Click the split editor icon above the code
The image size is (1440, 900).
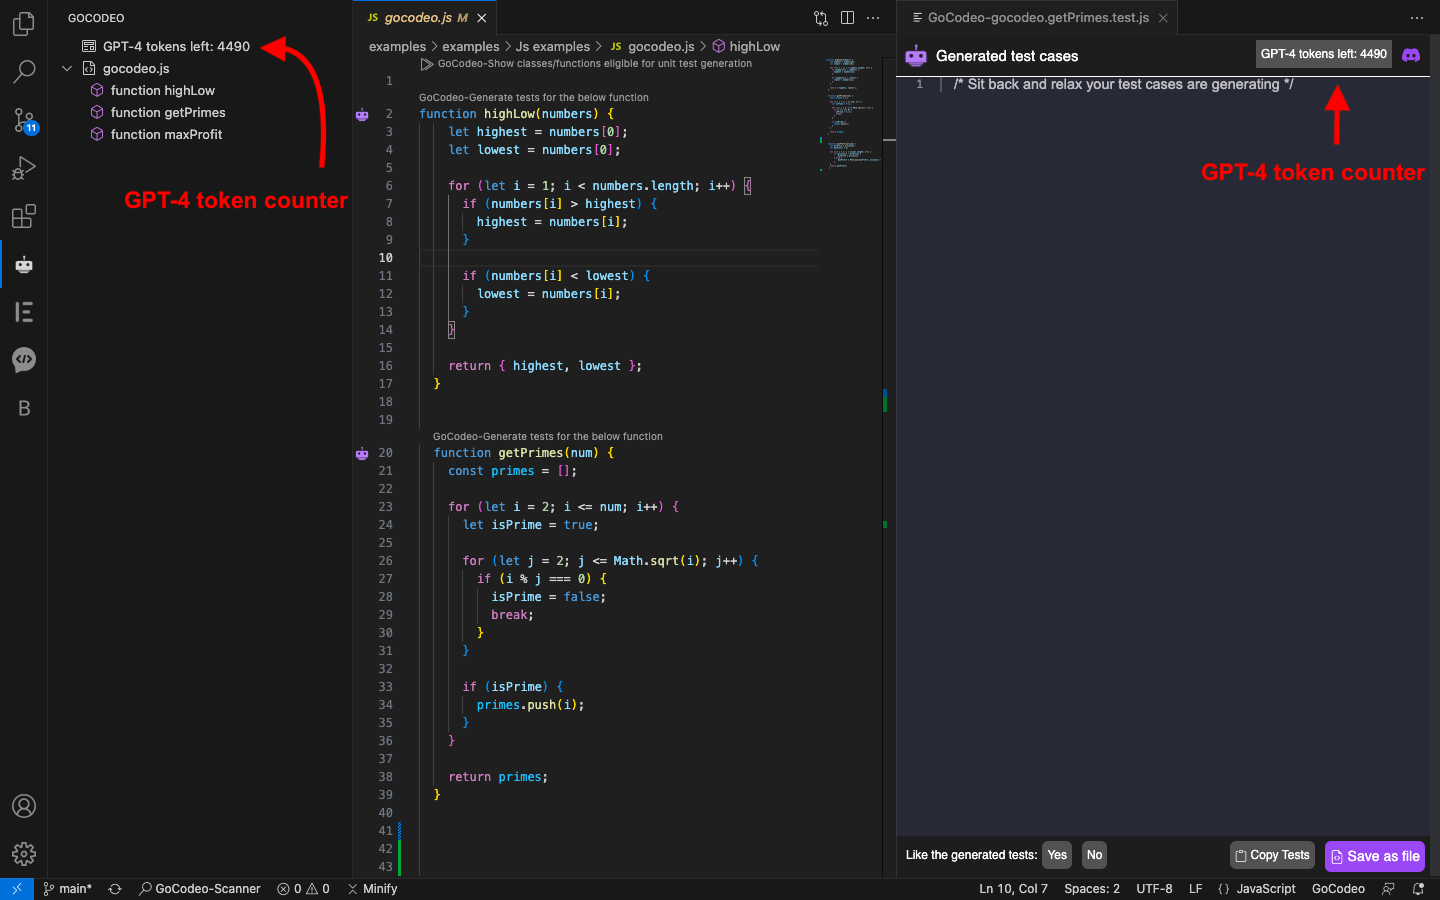pos(846,18)
